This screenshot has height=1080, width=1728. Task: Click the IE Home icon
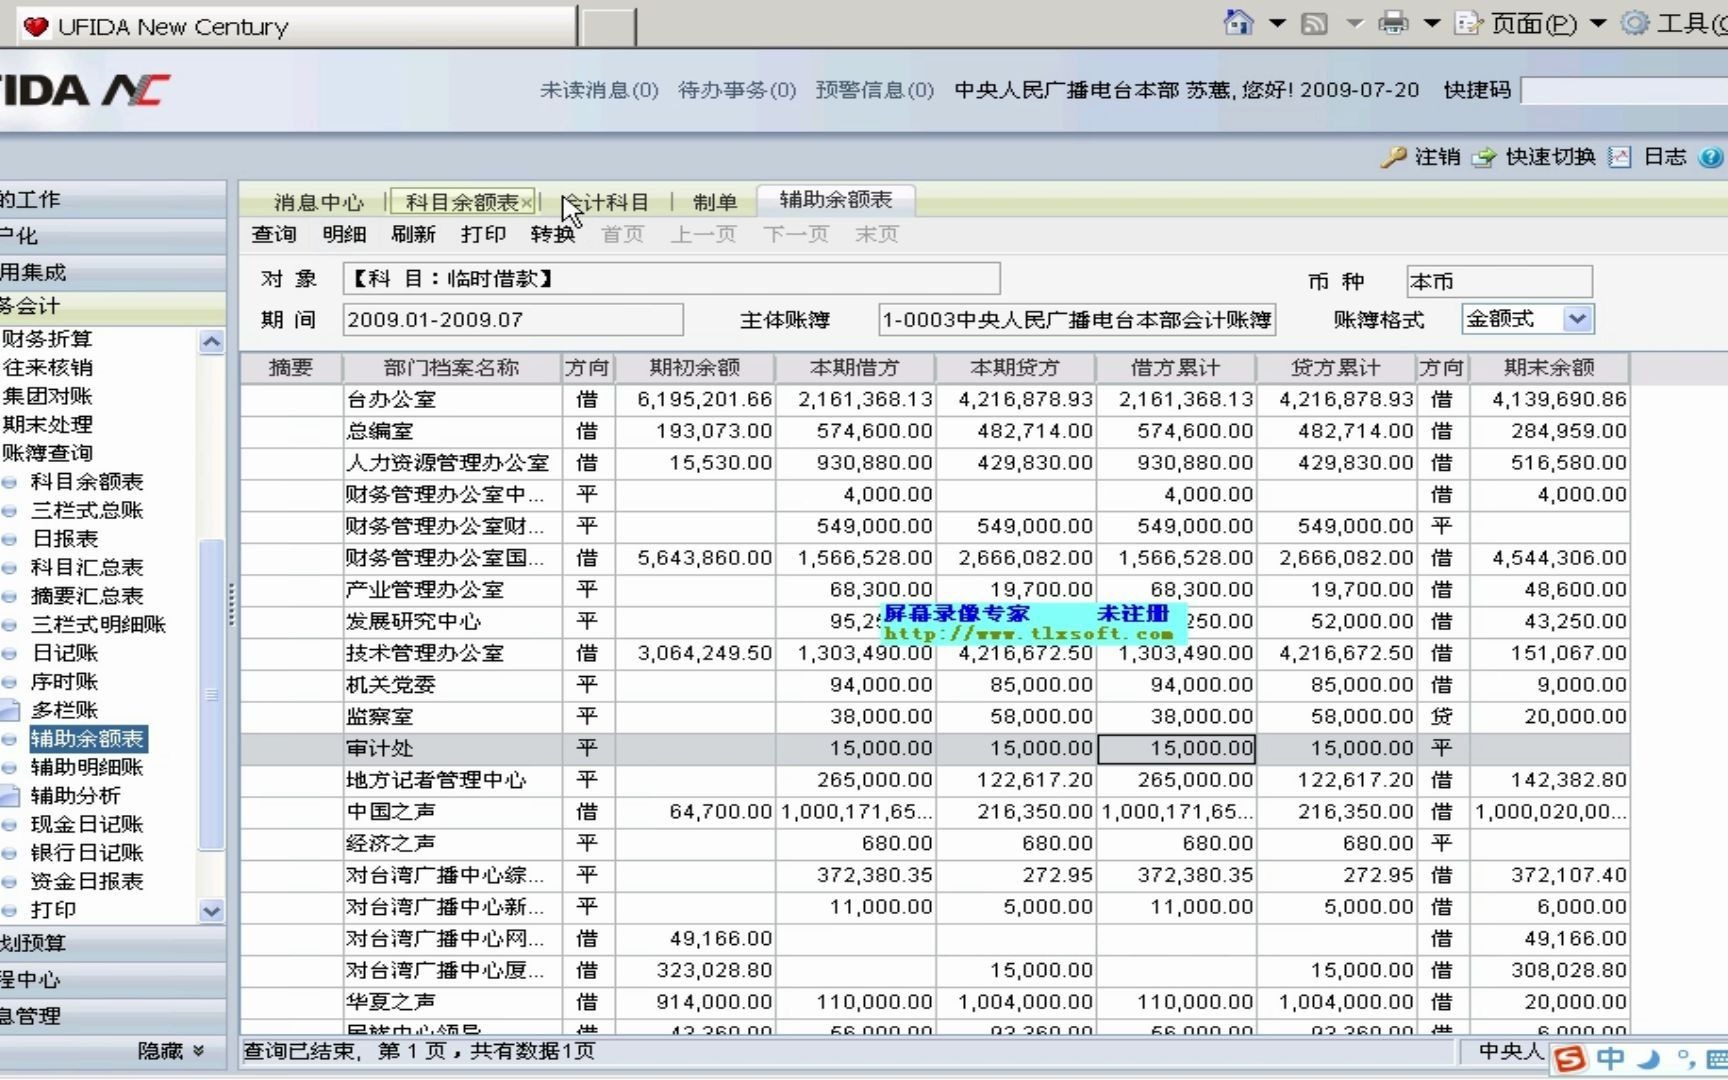coord(1238,22)
